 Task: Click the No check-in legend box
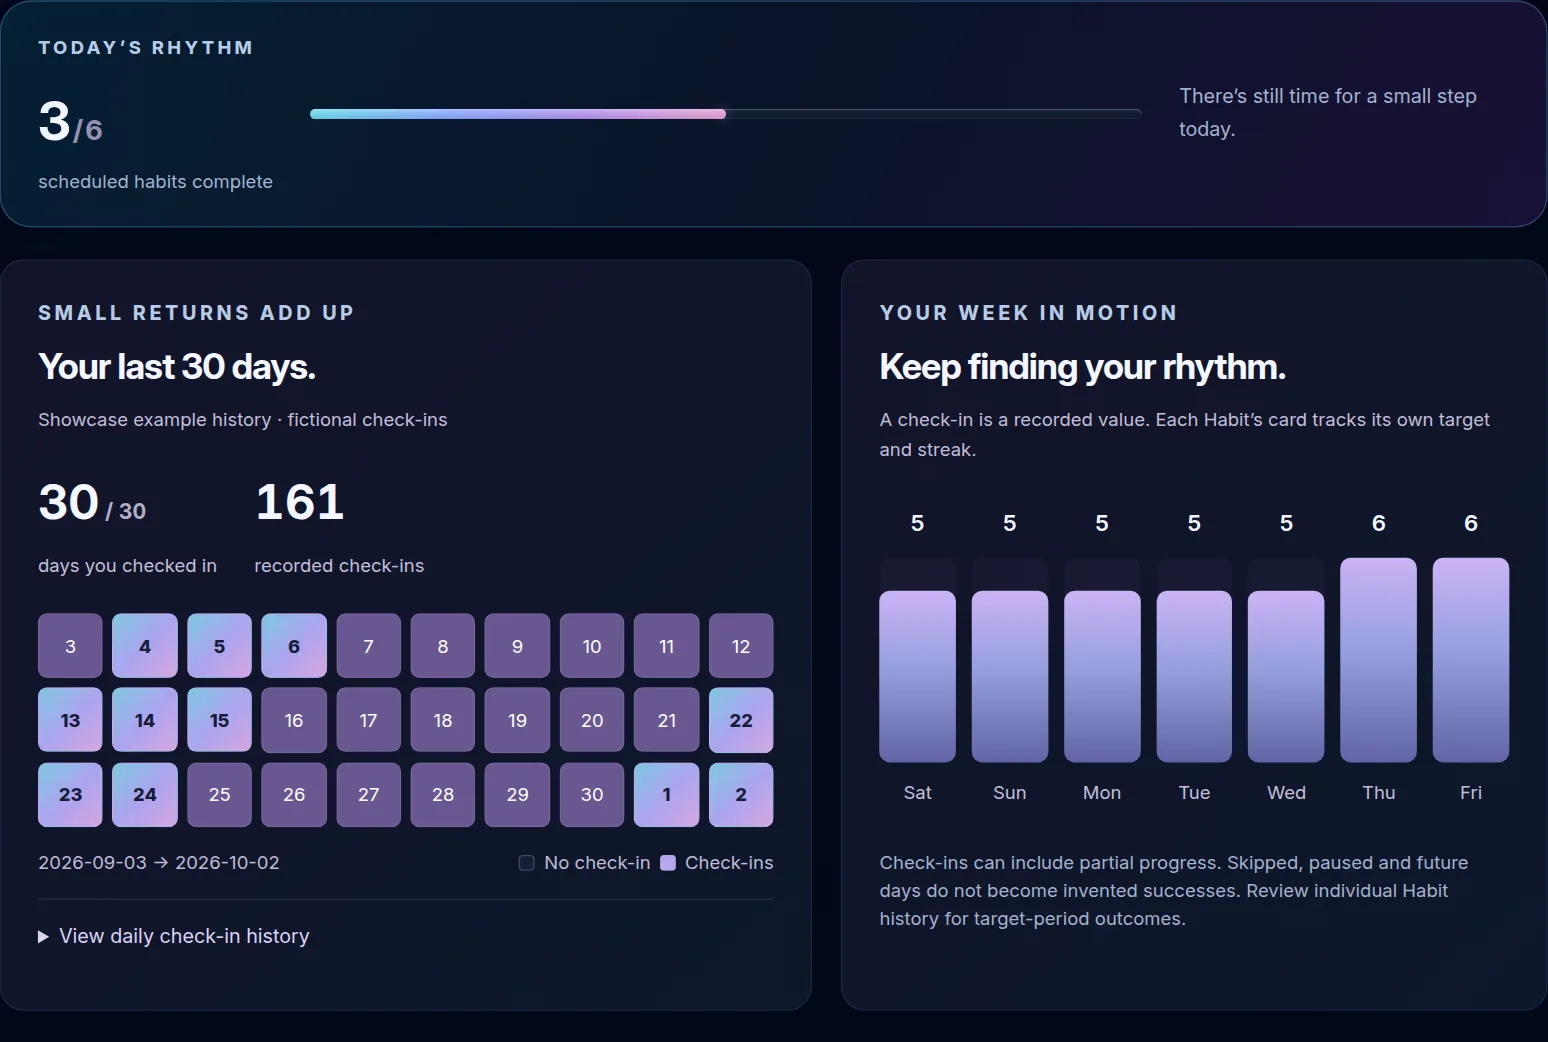tap(526, 863)
